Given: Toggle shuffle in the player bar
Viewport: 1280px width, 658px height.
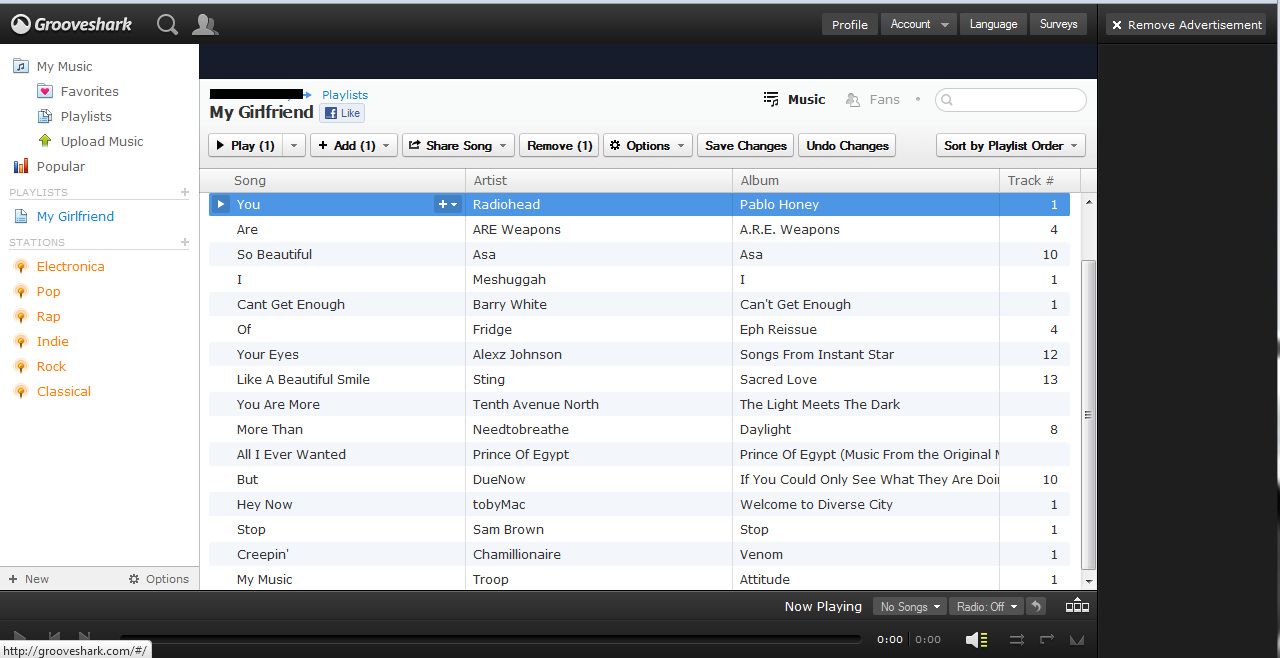Looking at the screenshot, I should 1016,639.
